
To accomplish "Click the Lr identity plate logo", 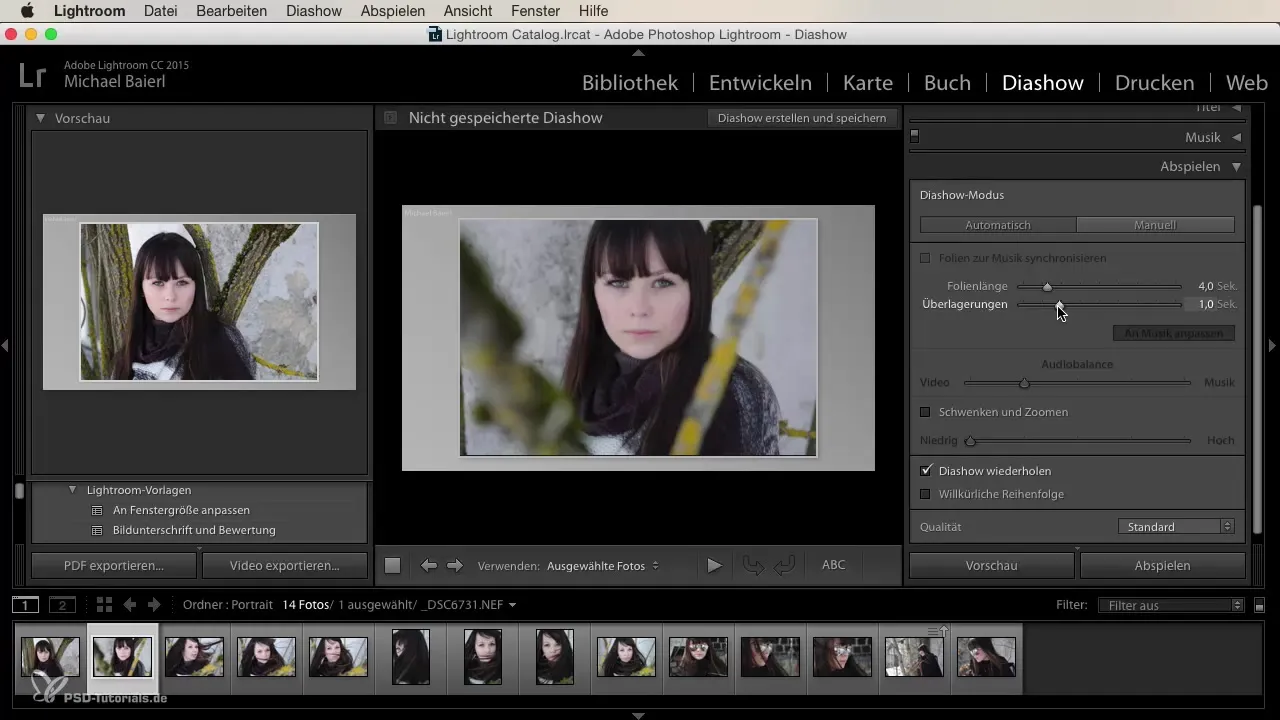I will pos(33,75).
